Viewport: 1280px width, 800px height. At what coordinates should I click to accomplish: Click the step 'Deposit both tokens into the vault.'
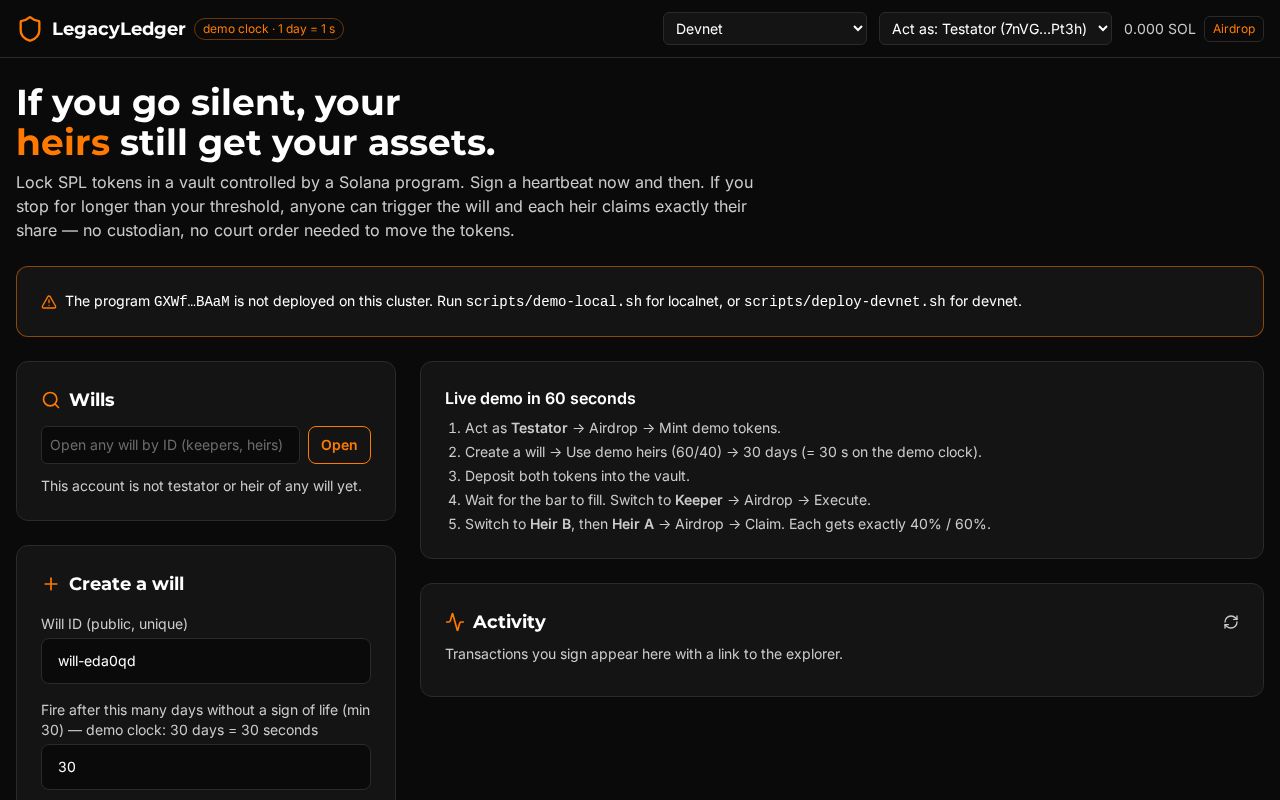[577, 476]
